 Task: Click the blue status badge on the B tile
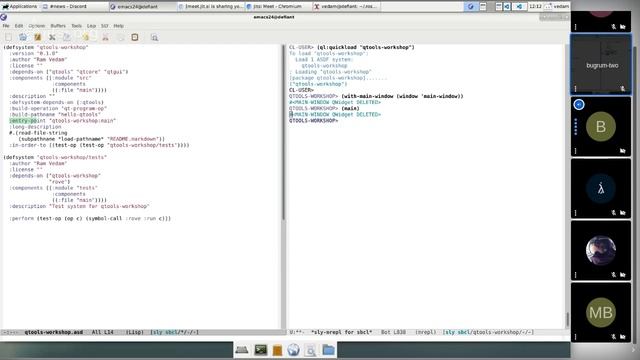(x=579, y=104)
